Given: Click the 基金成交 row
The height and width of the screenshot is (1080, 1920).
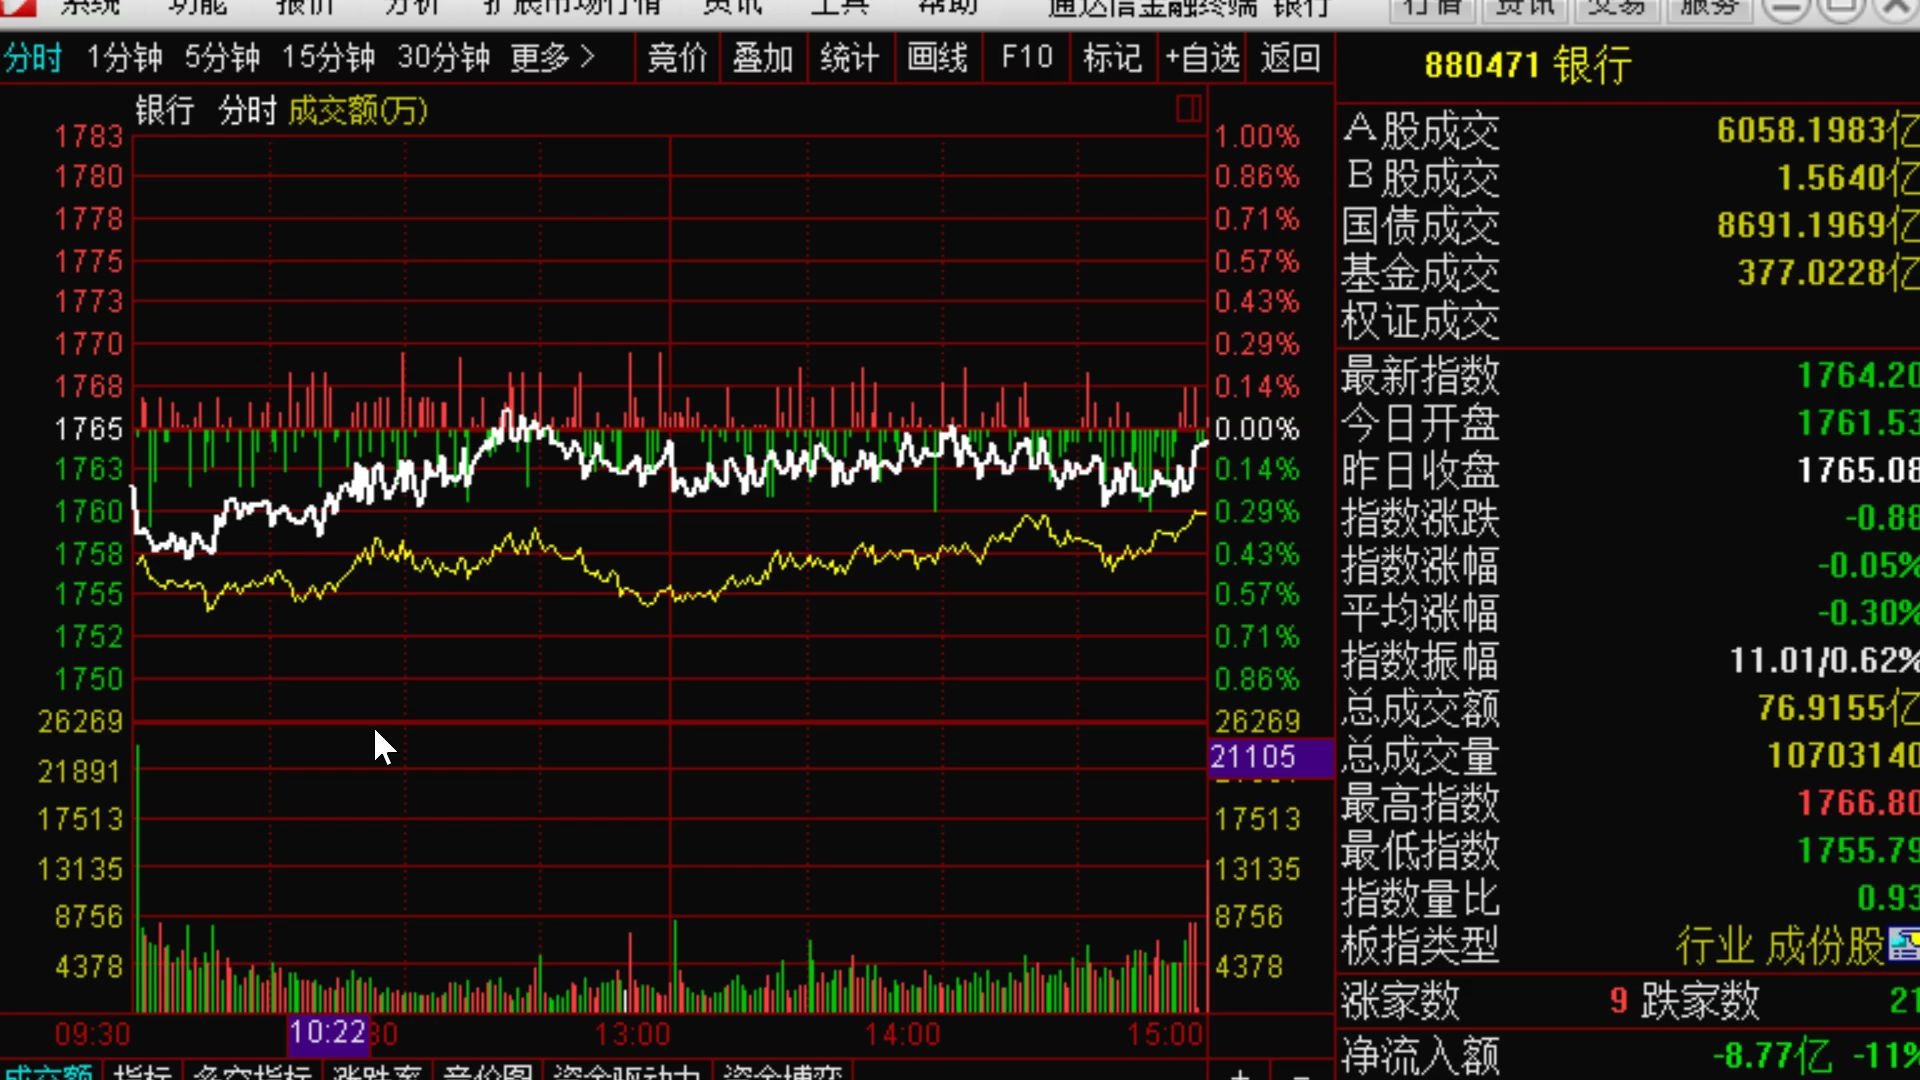Looking at the screenshot, I should (1629, 273).
